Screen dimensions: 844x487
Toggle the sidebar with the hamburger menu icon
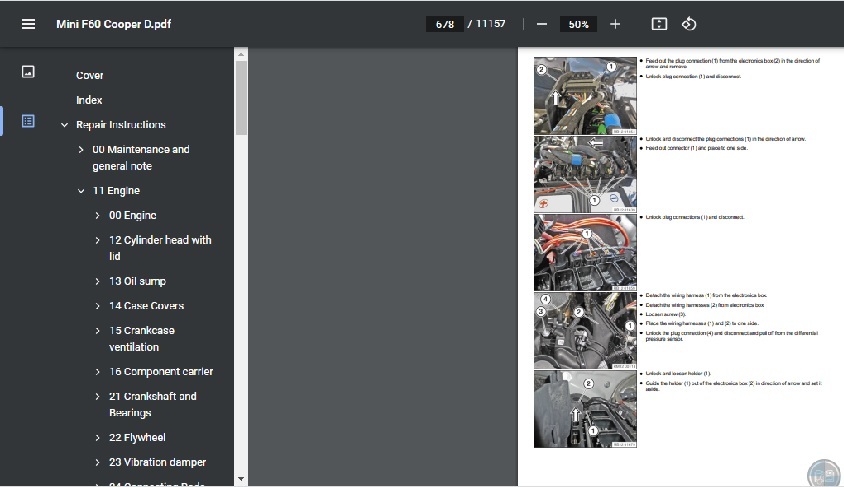[x=28, y=24]
